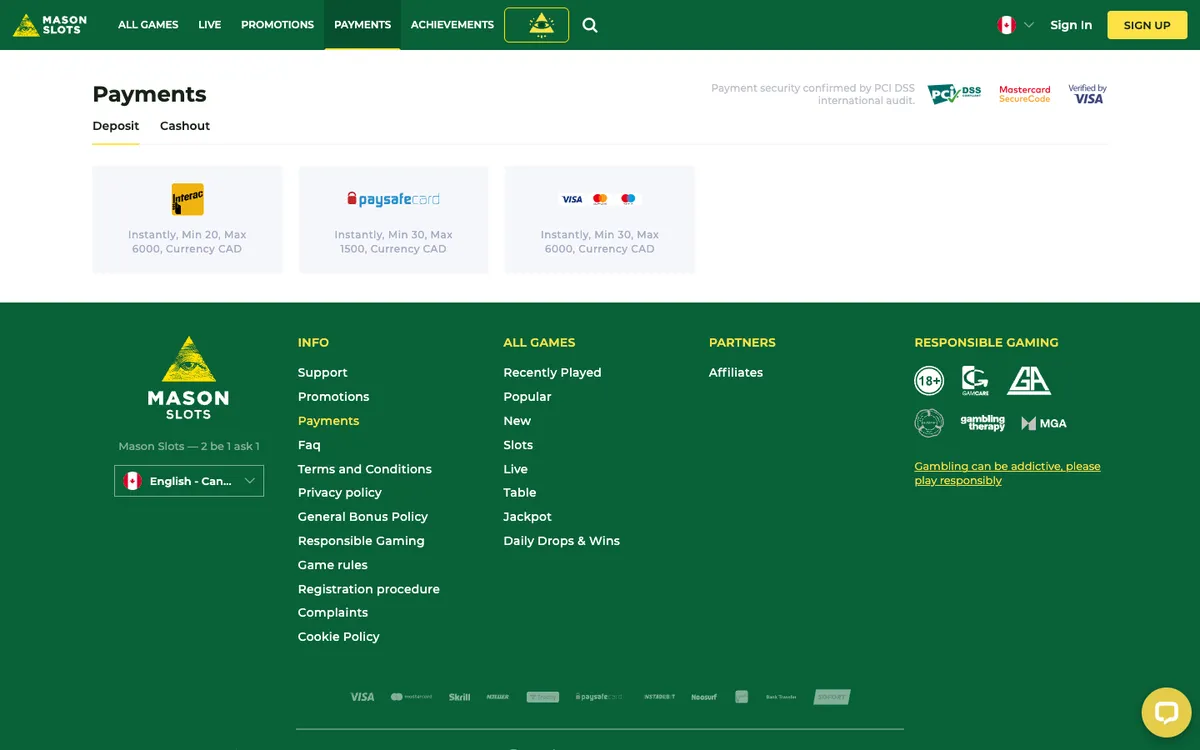Click the Mason Slots footer logo
The image size is (1200, 750).
click(x=188, y=378)
